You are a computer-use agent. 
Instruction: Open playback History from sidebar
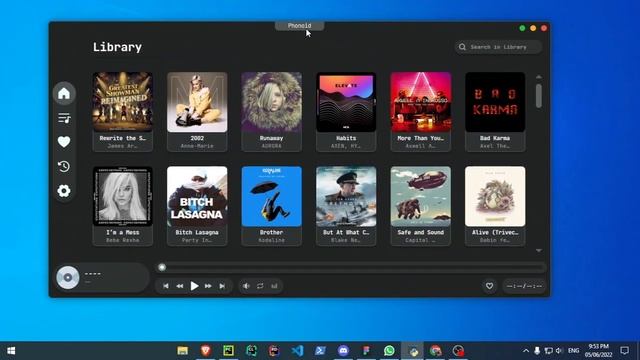click(x=64, y=166)
